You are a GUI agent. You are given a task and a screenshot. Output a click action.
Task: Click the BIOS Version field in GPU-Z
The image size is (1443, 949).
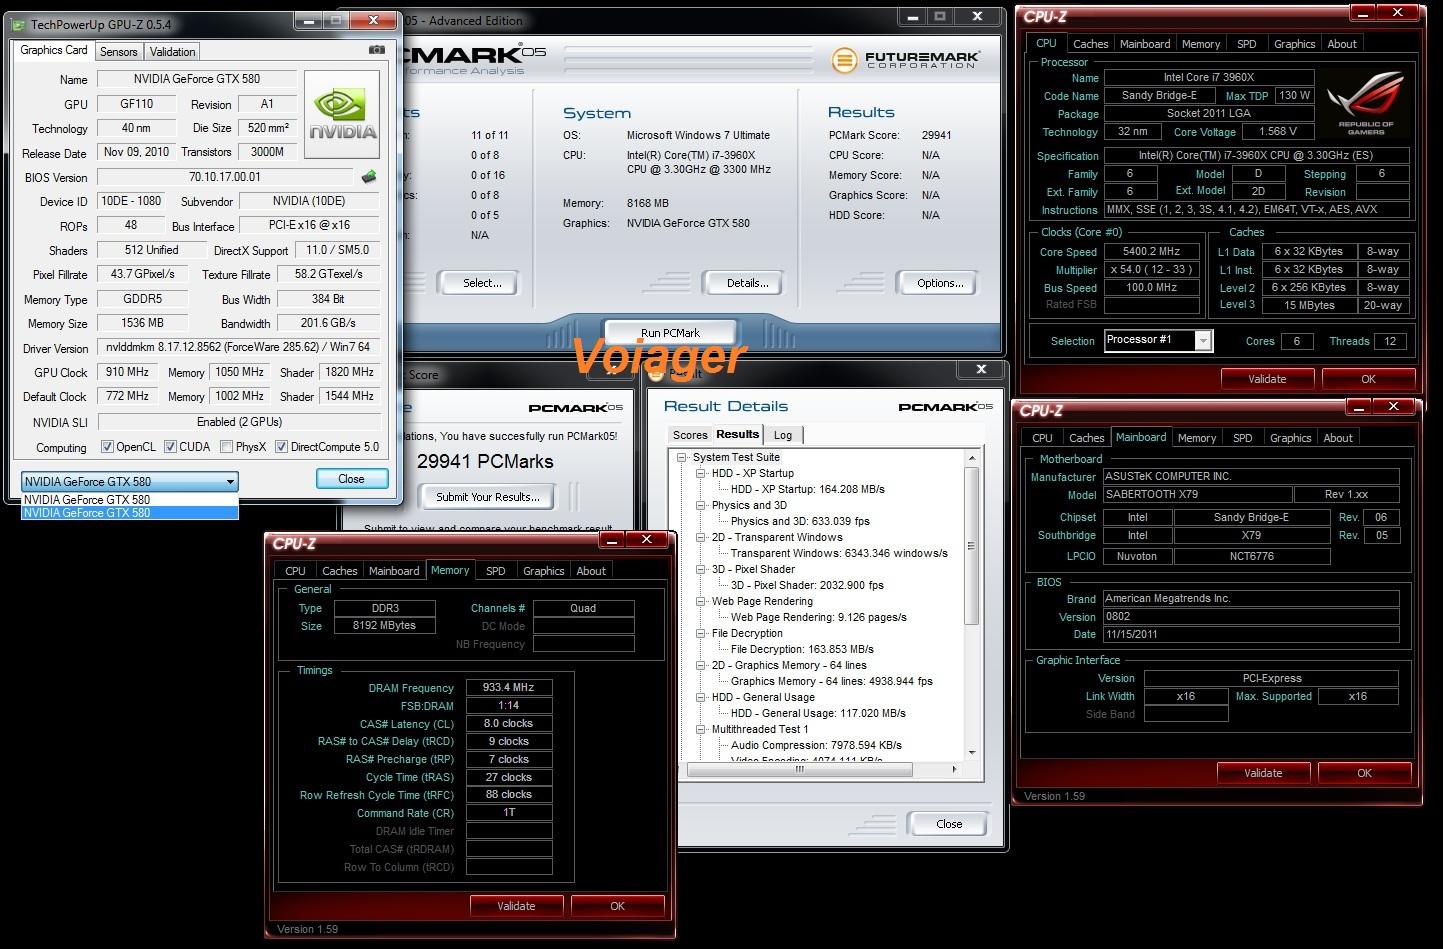(225, 177)
